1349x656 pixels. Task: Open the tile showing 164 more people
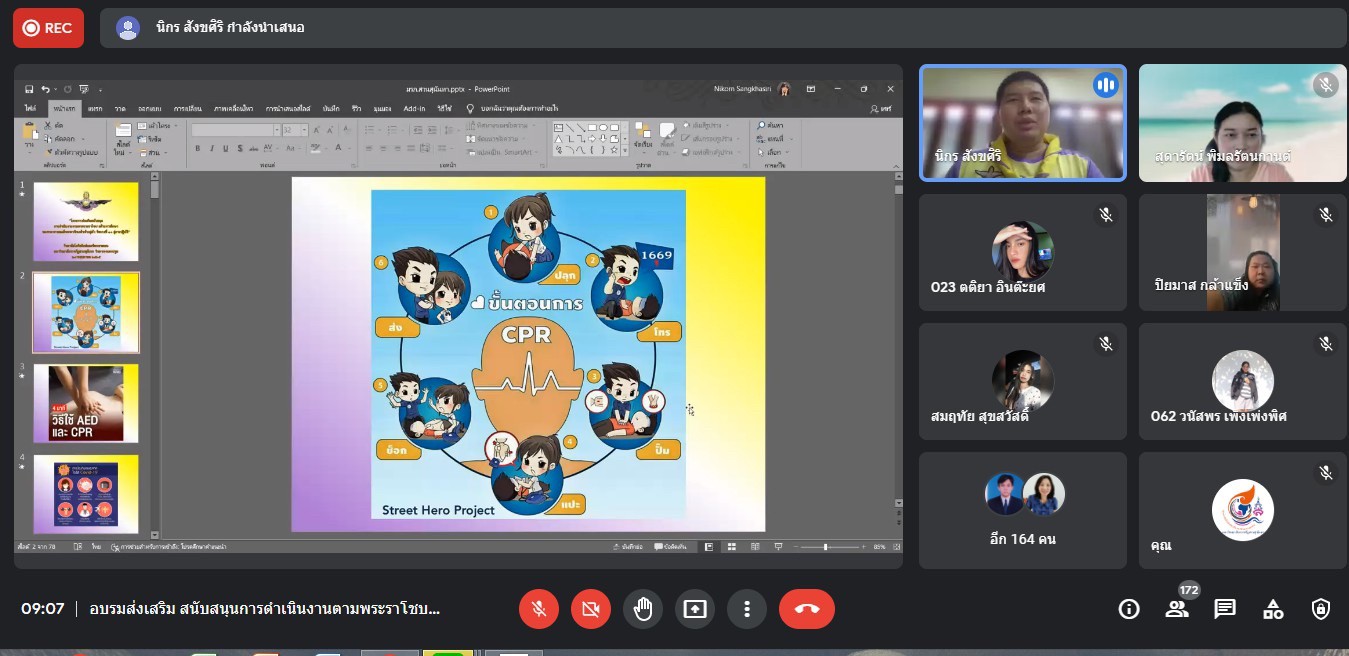[1022, 510]
